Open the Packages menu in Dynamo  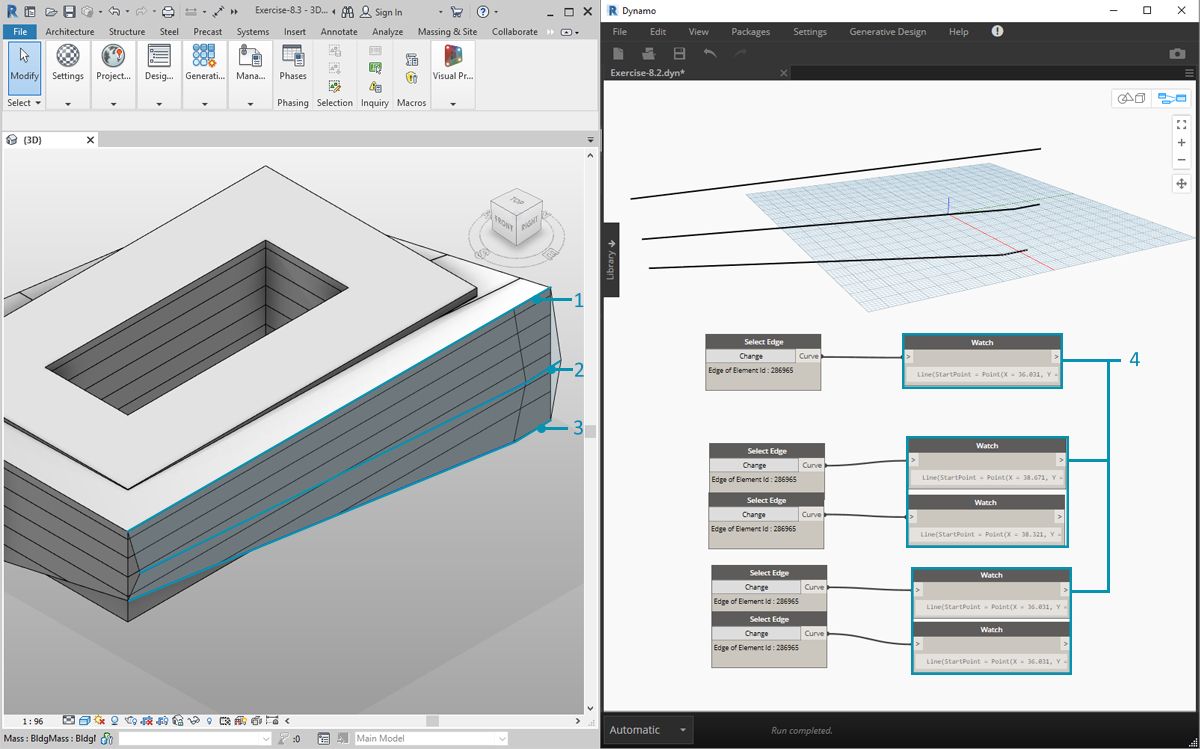click(x=750, y=32)
